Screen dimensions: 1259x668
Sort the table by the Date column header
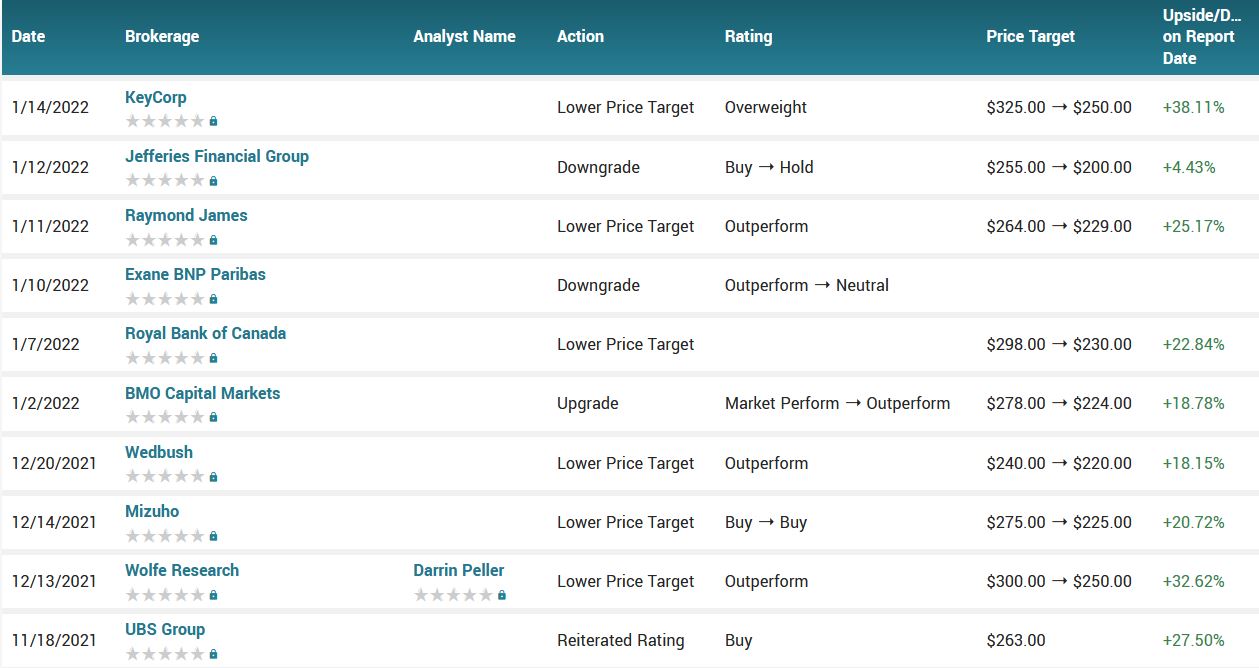28,36
